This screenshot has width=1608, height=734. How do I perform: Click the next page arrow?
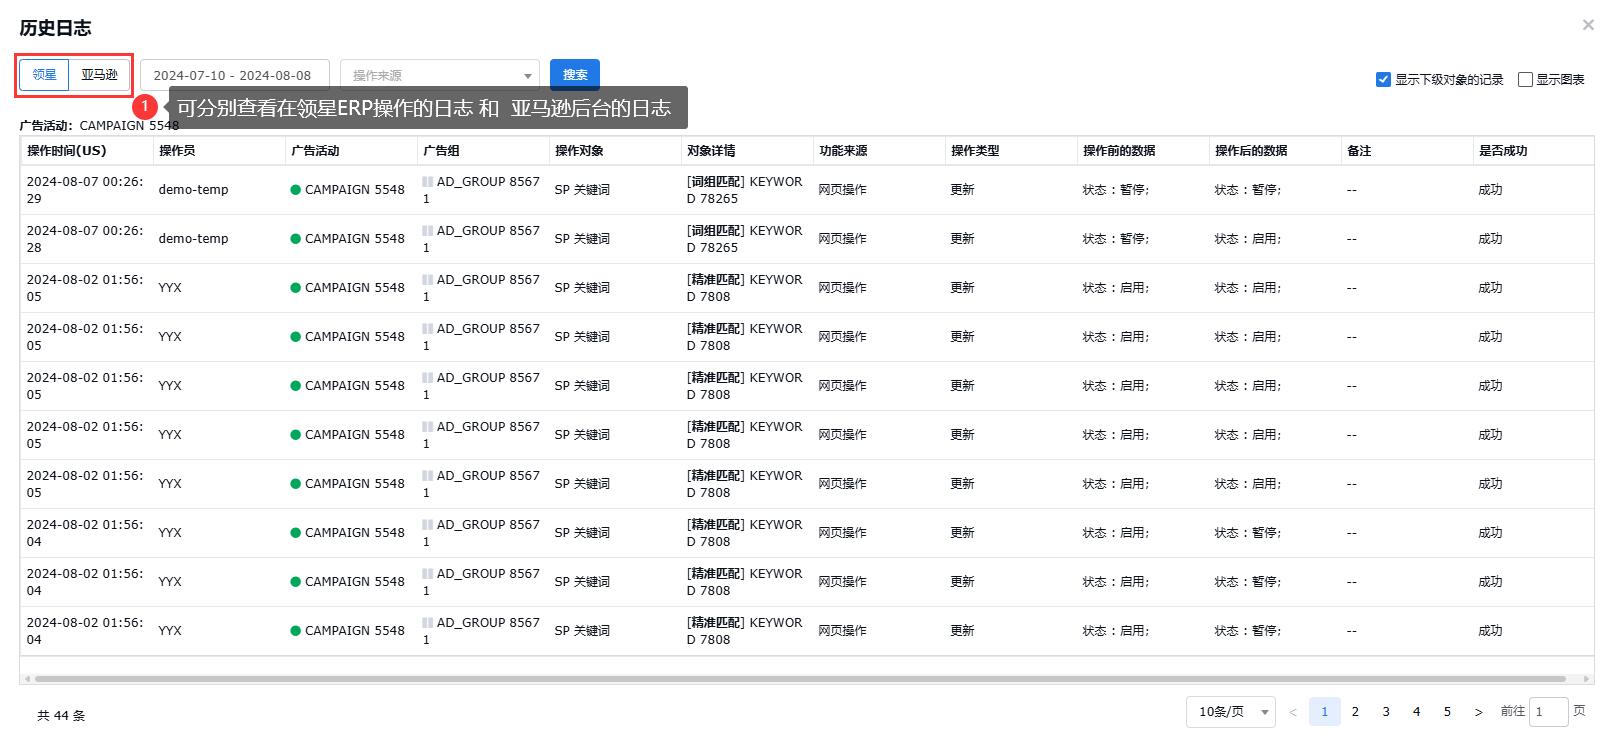pyautogui.click(x=1478, y=712)
